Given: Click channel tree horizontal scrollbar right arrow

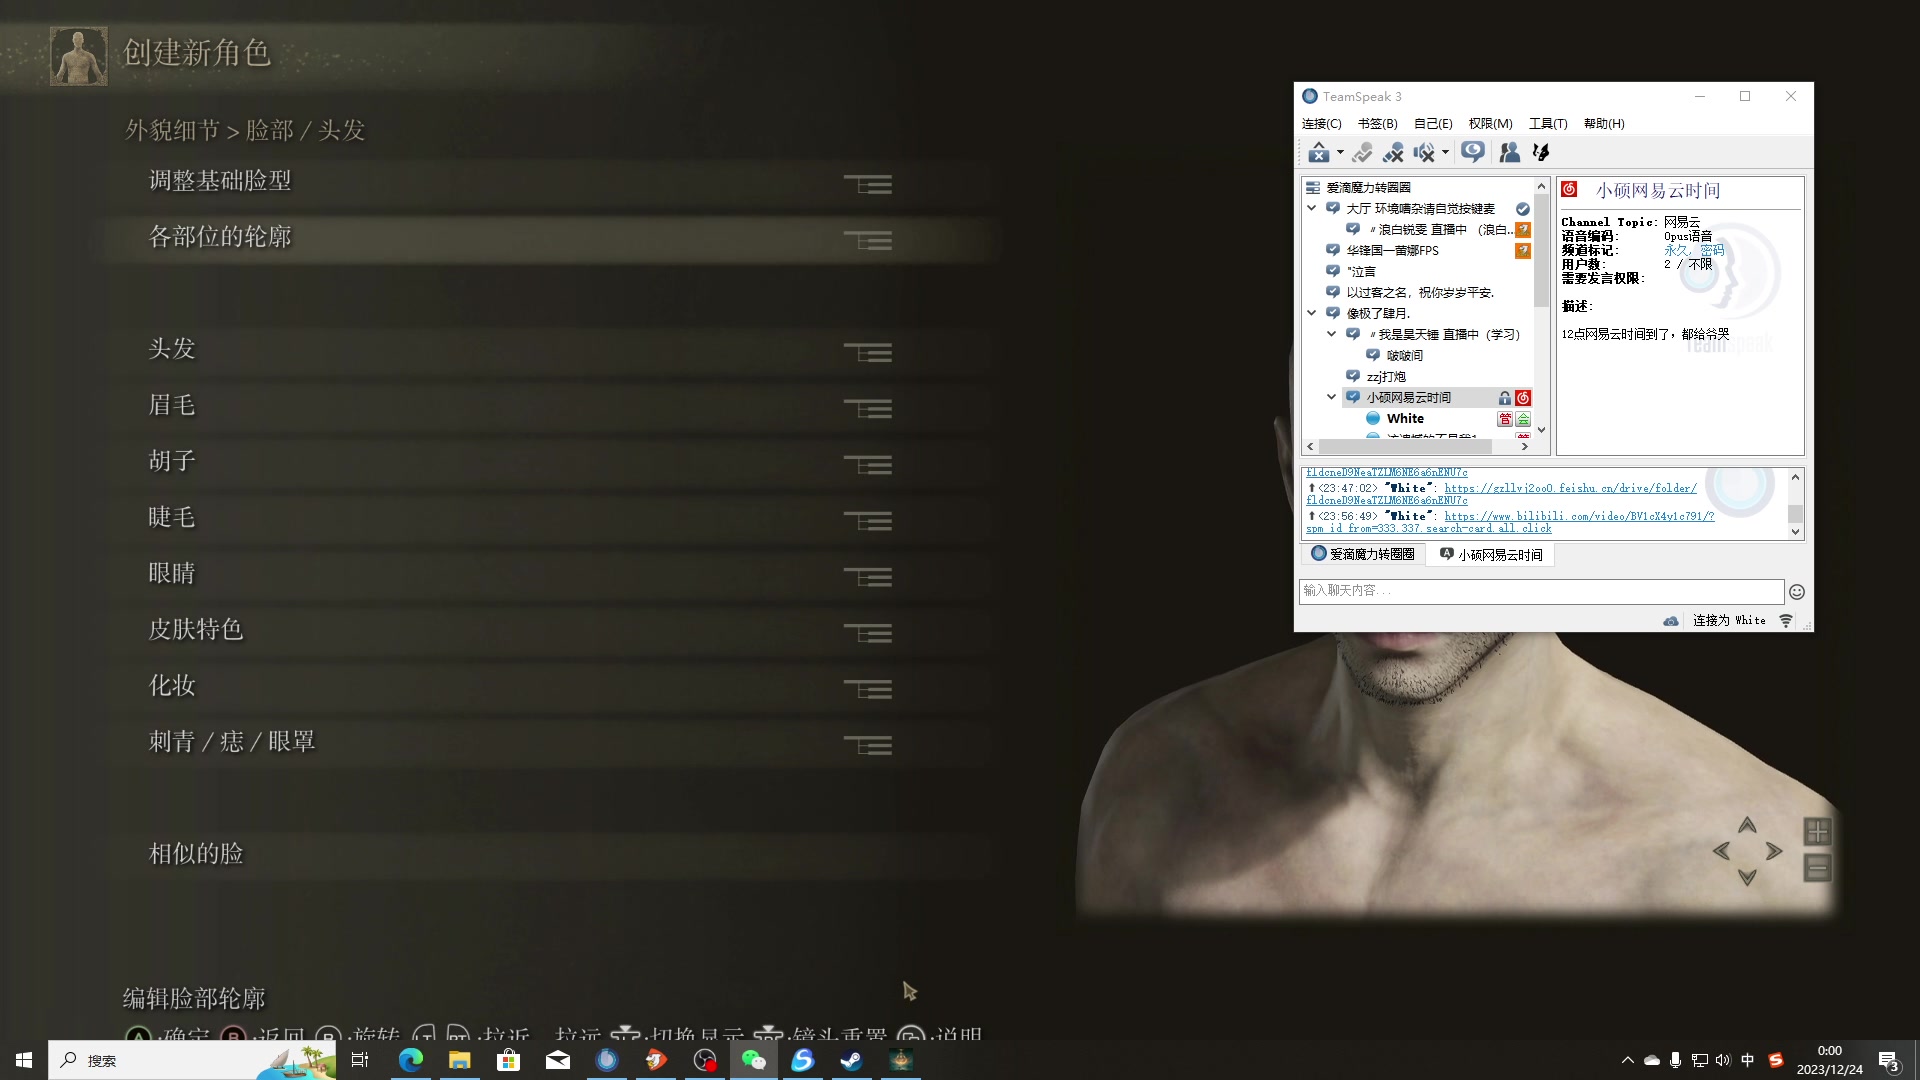Looking at the screenshot, I should tap(1524, 447).
